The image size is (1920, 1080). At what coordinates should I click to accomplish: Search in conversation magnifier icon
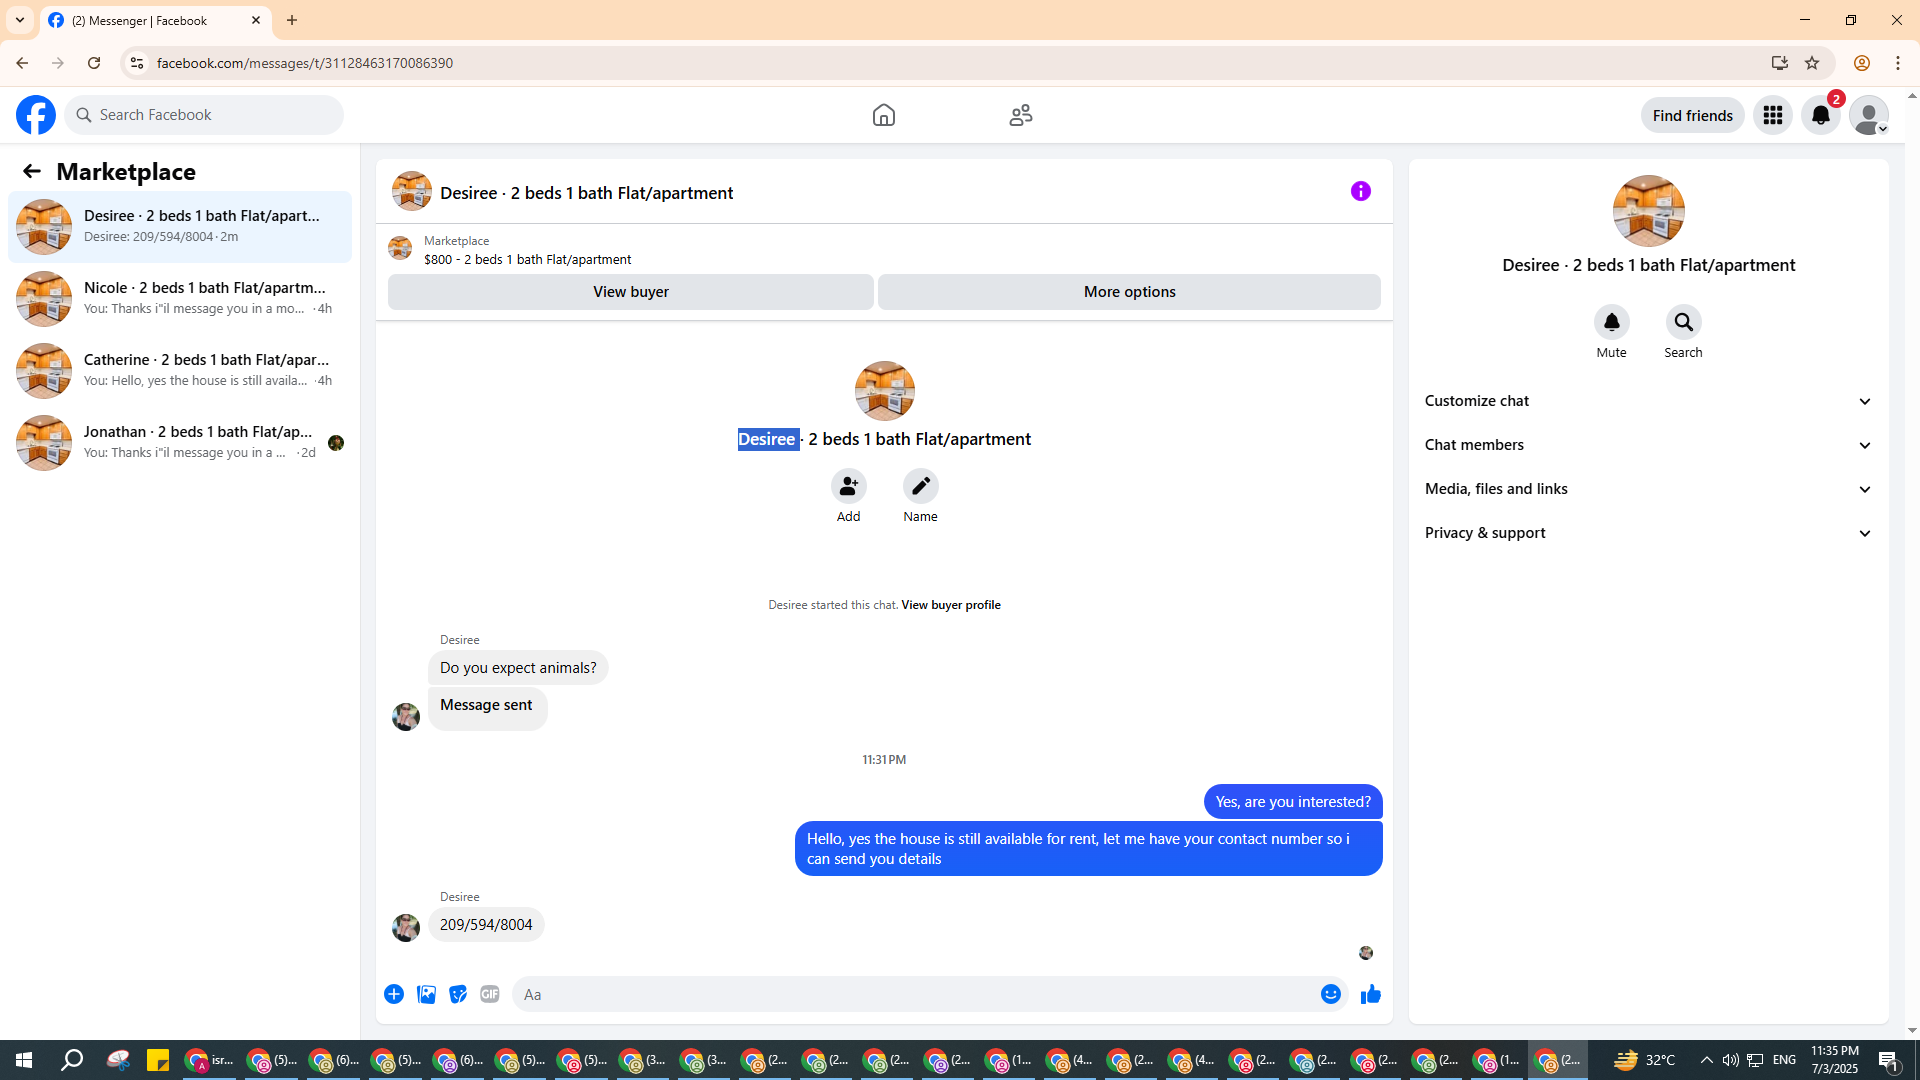[x=1683, y=322]
